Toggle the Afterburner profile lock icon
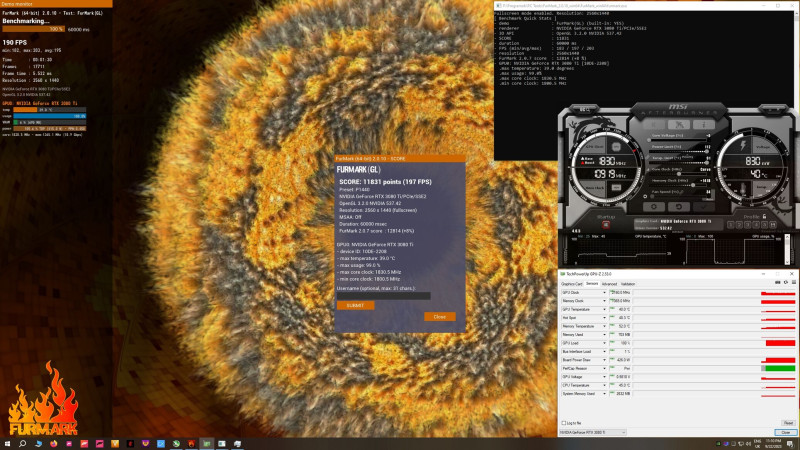The height and width of the screenshot is (450, 800). [764, 216]
